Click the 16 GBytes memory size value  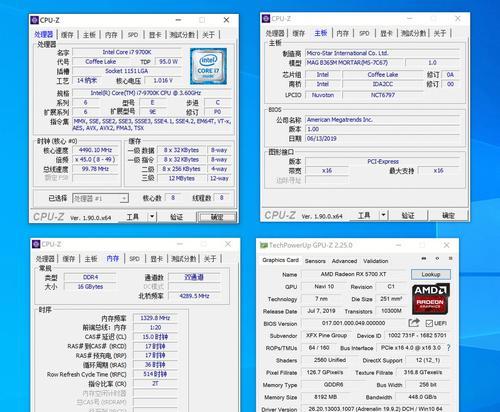(x=90, y=286)
